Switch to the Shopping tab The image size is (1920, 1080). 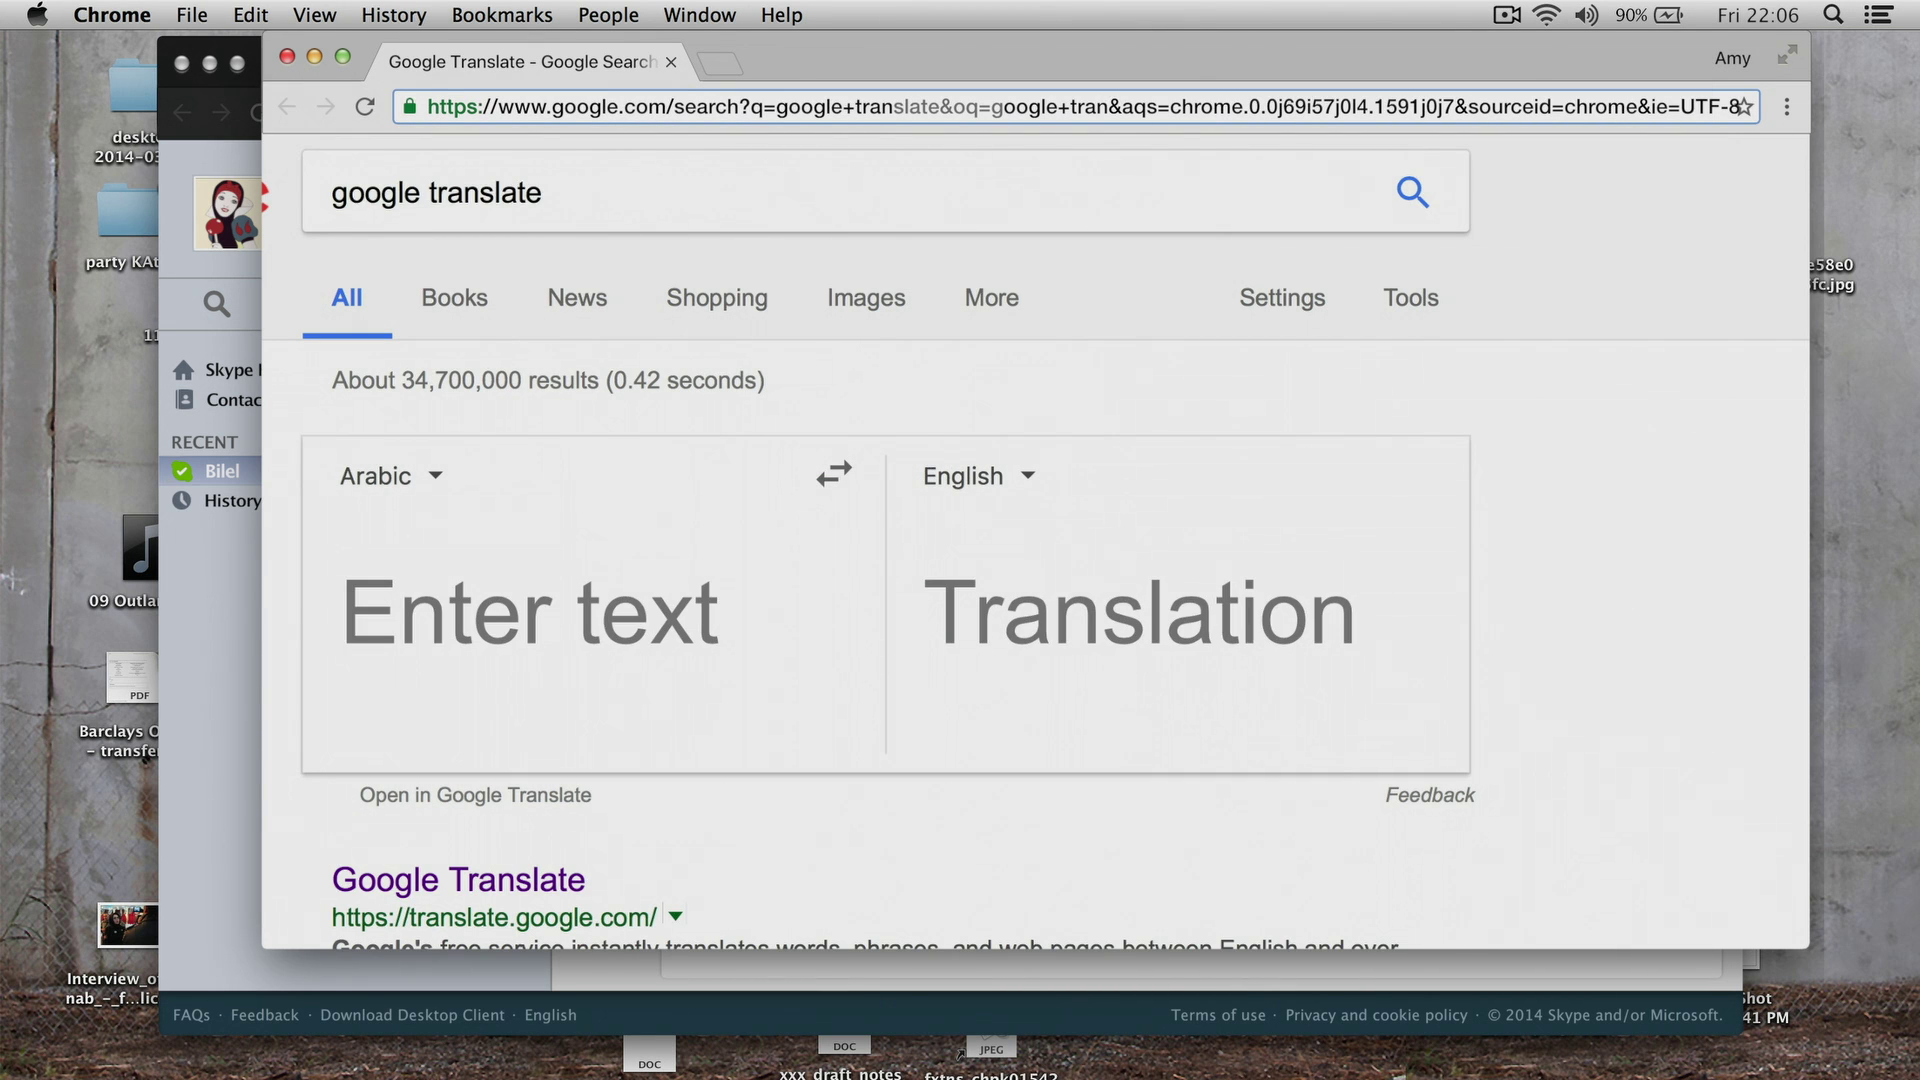pos(717,298)
